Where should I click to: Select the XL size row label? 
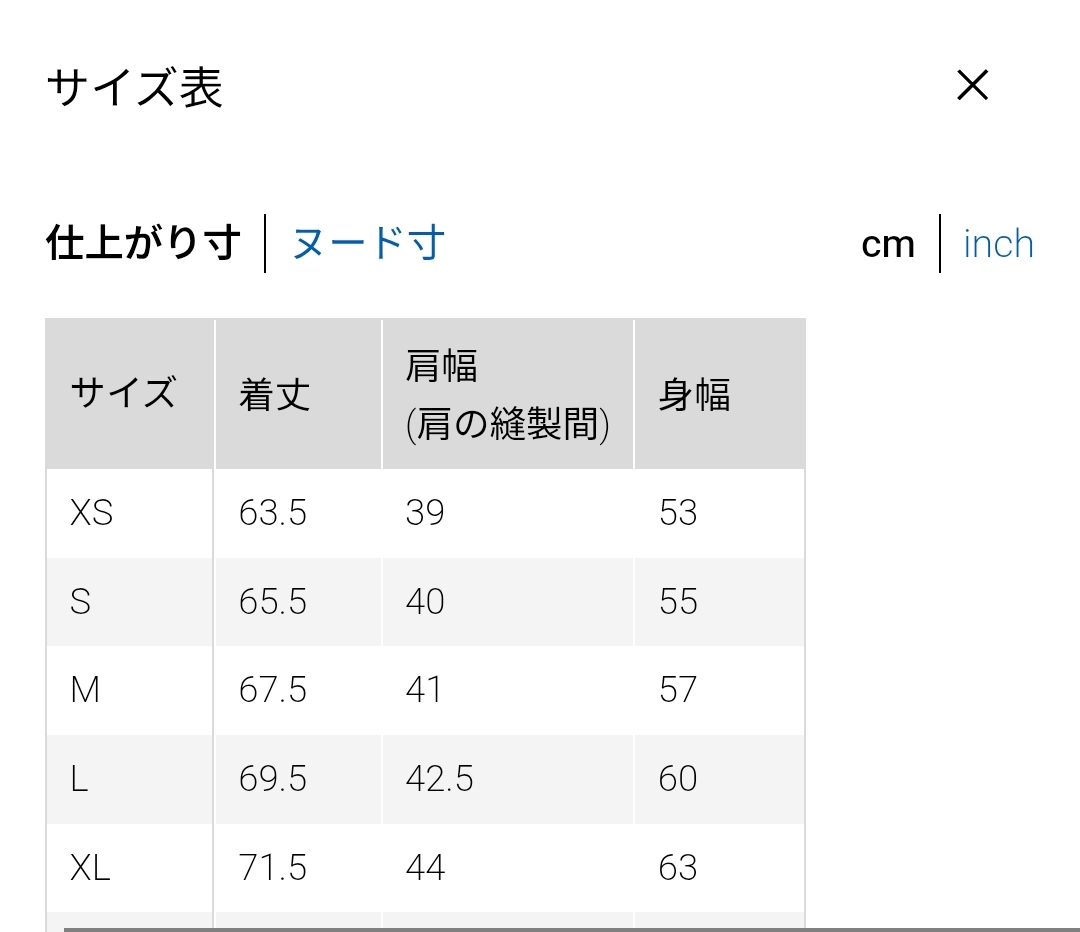[x=90, y=867]
